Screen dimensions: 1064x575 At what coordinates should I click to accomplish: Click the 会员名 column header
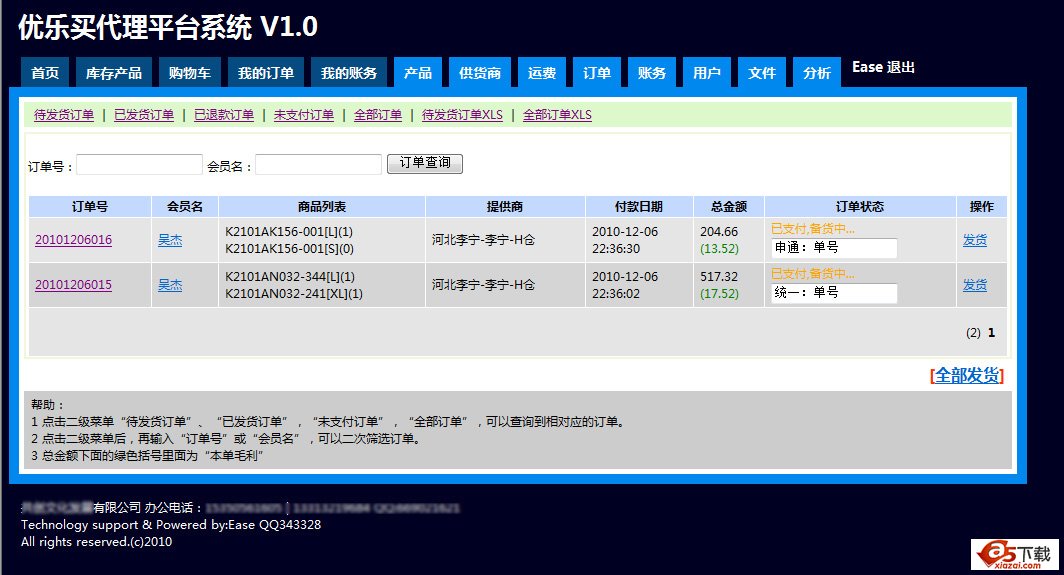point(185,206)
